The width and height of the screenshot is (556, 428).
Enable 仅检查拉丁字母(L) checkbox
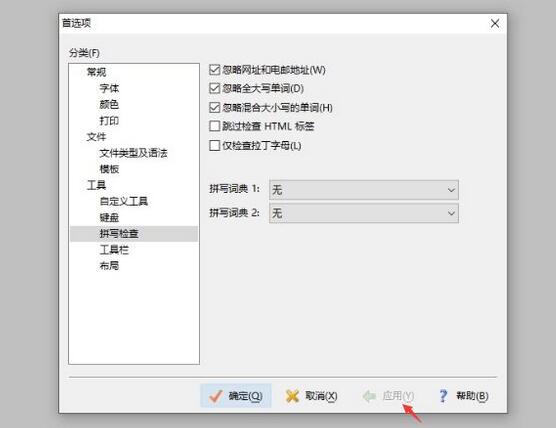(215, 145)
